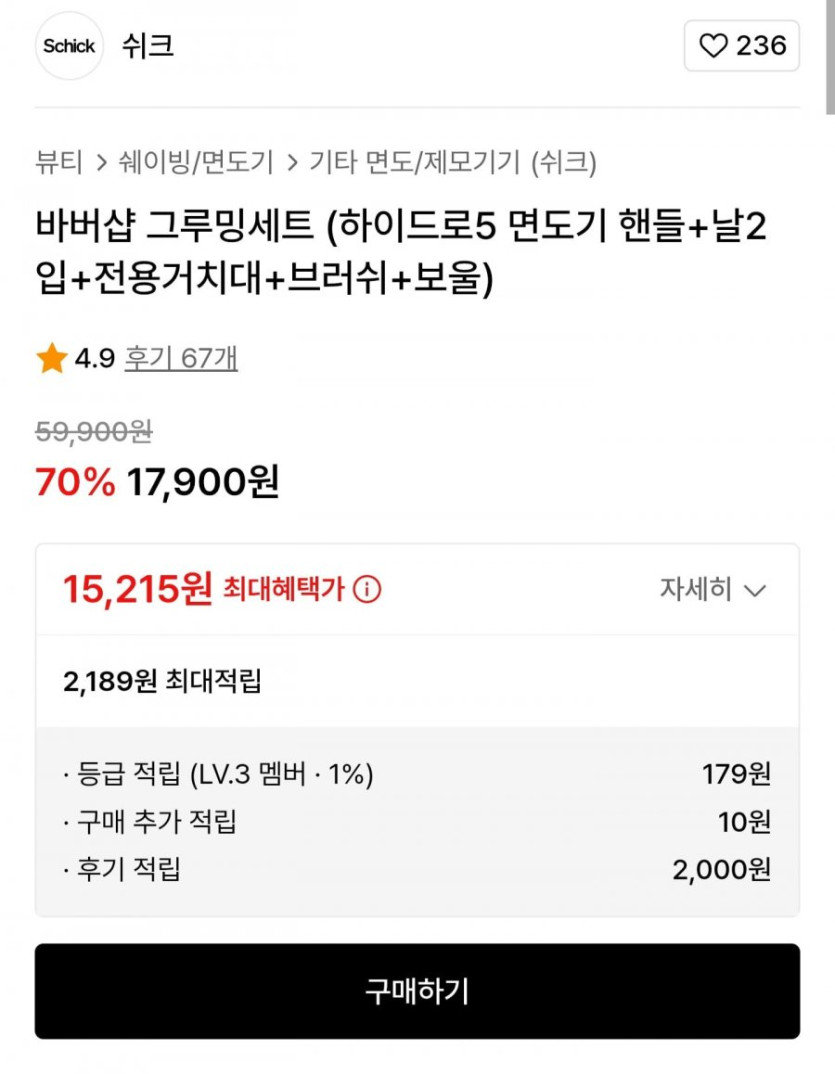
Task: Click the down chevron next to 자세히
Action: [755, 590]
